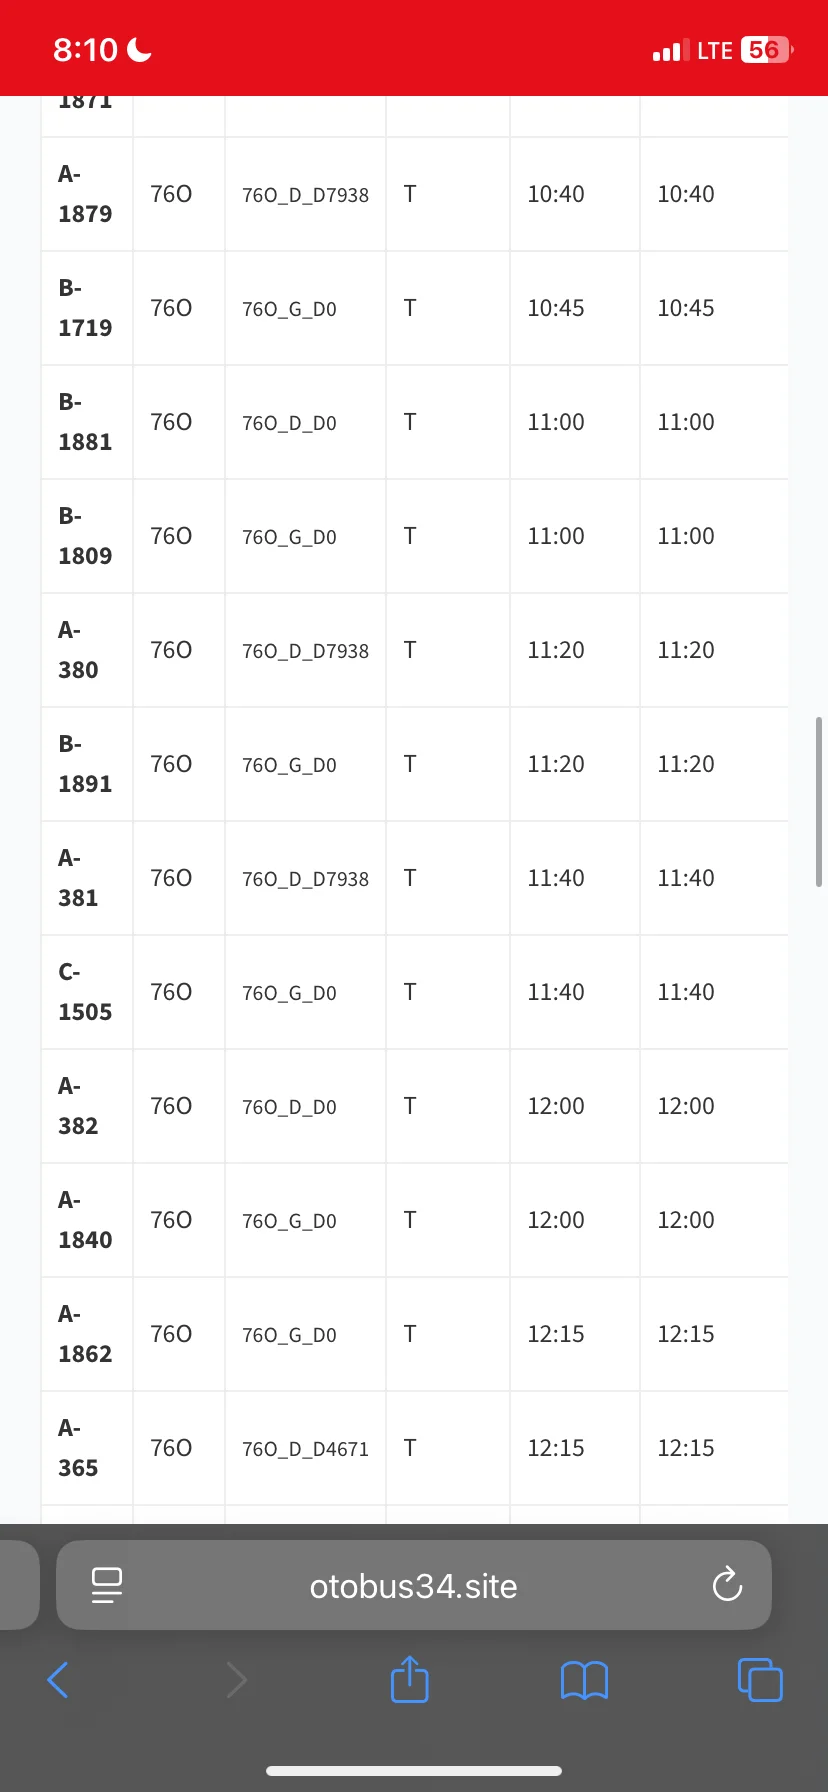828x1792 pixels.
Task: Tap the 76O_D_D4671 route code
Action: (305, 1449)
